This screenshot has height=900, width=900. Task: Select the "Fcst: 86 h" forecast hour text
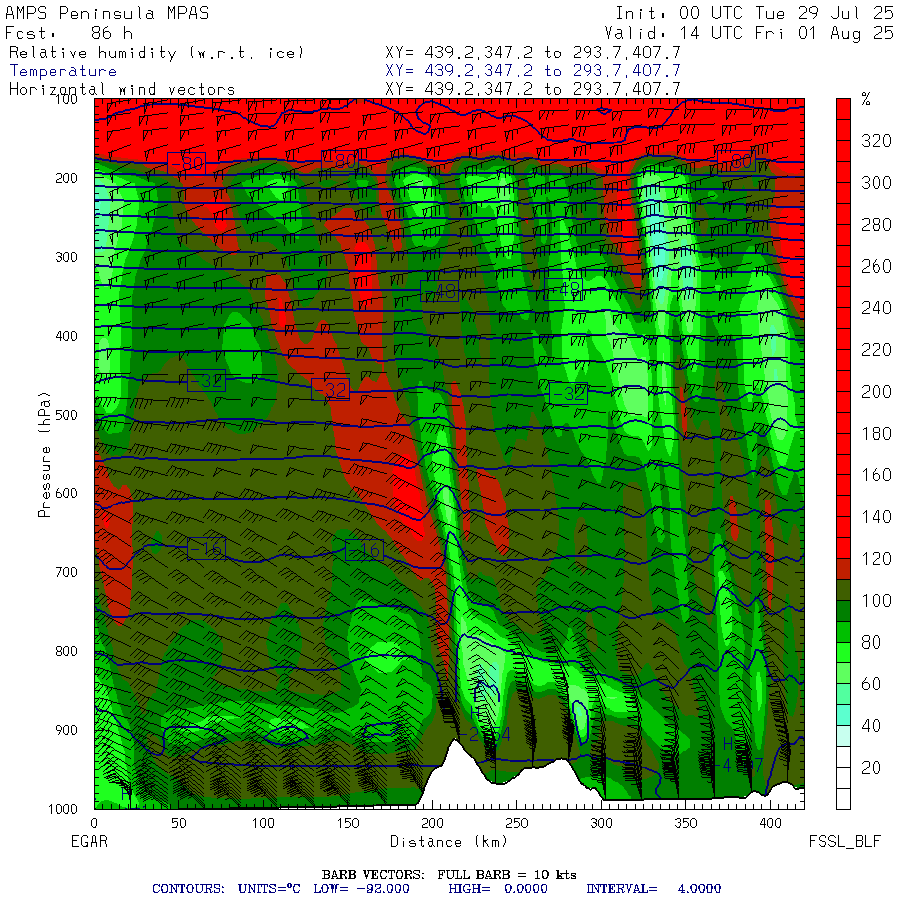click(x=69, y=33)
